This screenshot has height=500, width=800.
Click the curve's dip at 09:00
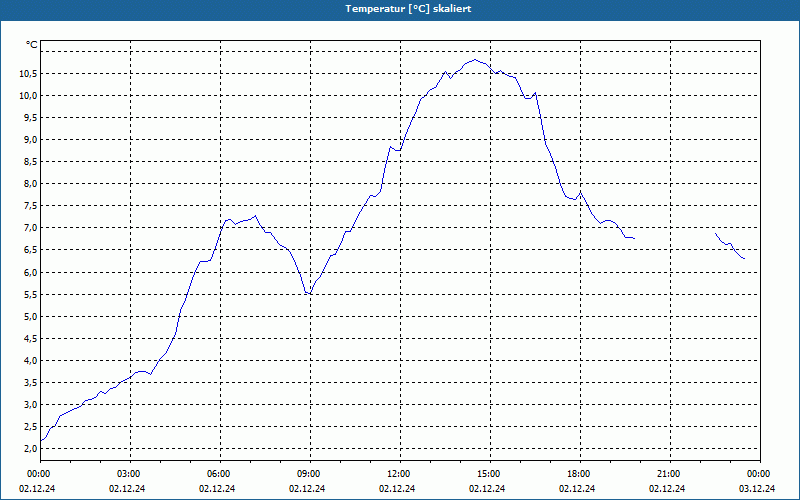(x=308, y=293)
